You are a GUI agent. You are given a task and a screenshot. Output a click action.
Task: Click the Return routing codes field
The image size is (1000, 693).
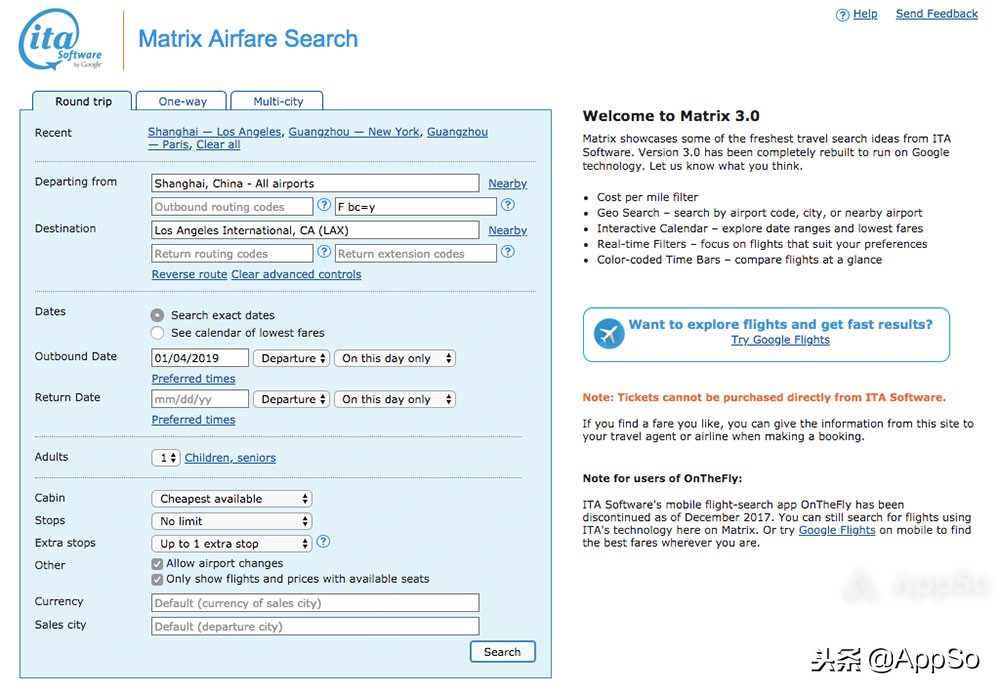pyautogui.click(x=232, y=254)
